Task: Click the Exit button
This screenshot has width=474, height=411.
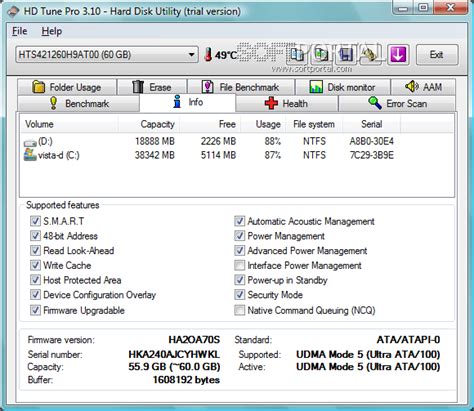Action: coord(437,55)
